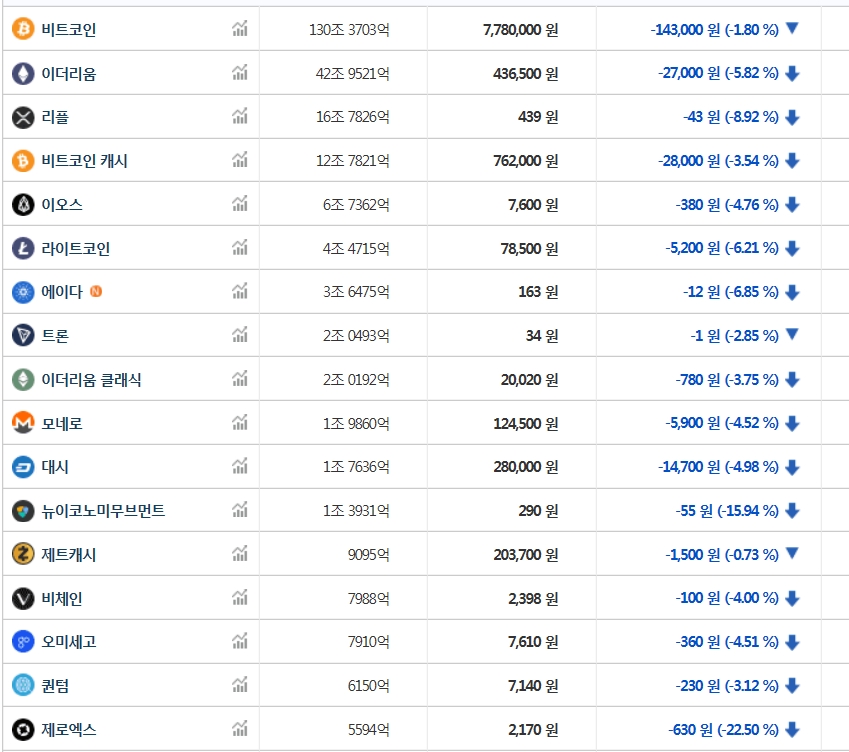Click the OmiseGo (오미세고) coin logo
The width and height of the screenshot is (849, 752).
tap(23, 642)
